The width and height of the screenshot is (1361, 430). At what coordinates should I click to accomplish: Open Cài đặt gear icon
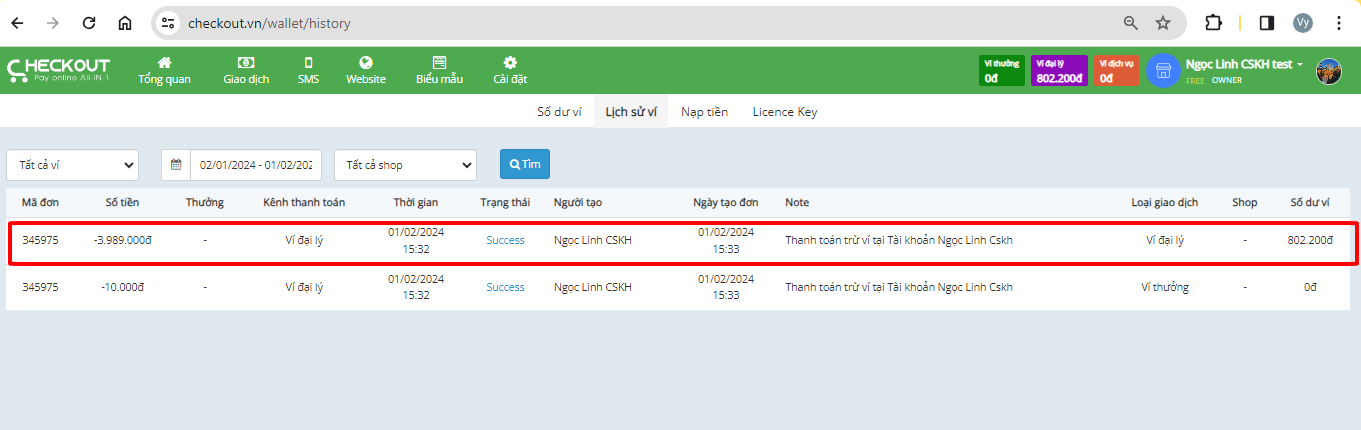pyautogui.click(x=510, y=62)
